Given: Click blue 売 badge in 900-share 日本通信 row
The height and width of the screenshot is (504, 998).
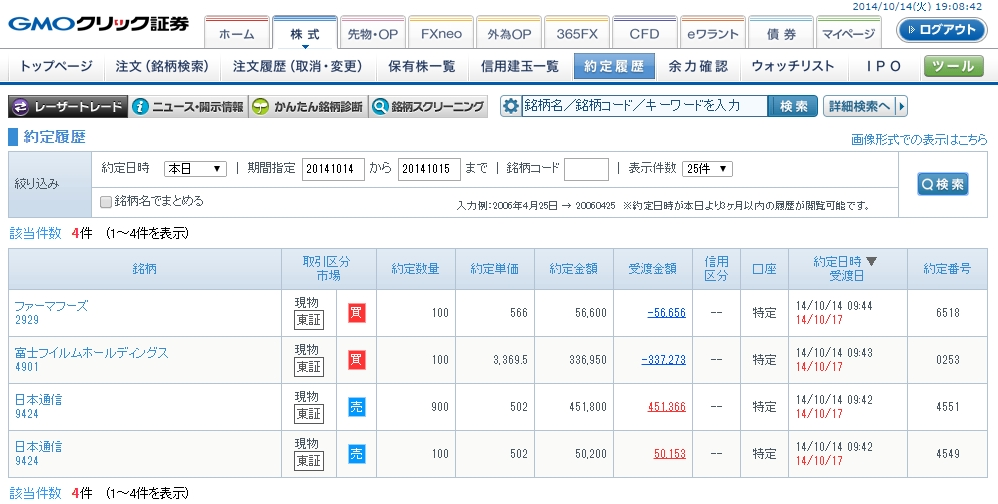Looking at the screenshot, I should 357,407.
